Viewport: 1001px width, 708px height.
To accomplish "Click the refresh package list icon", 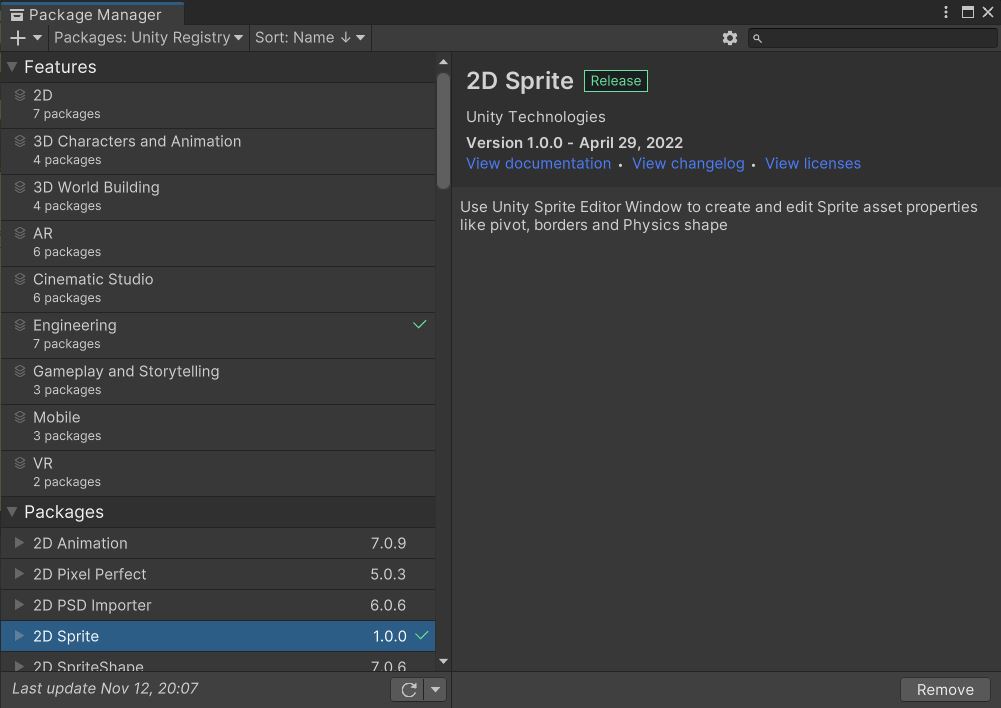I will click(x=409, y=689).
